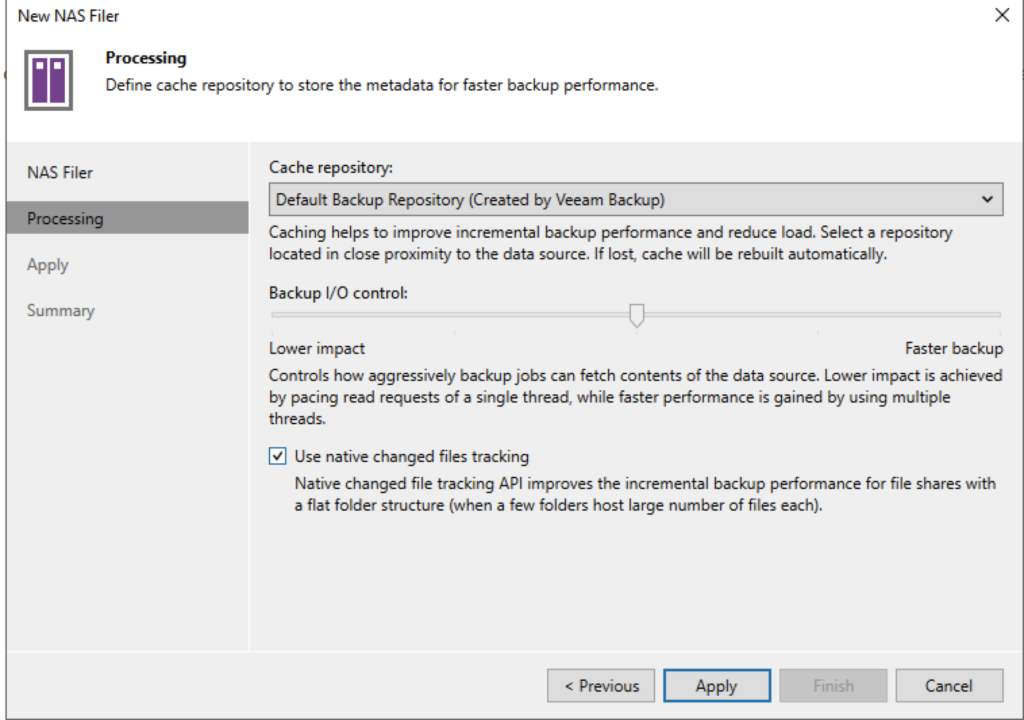Click the disabled Finish button
Screen dimensions: 1024x720
(x=833, y=686)
